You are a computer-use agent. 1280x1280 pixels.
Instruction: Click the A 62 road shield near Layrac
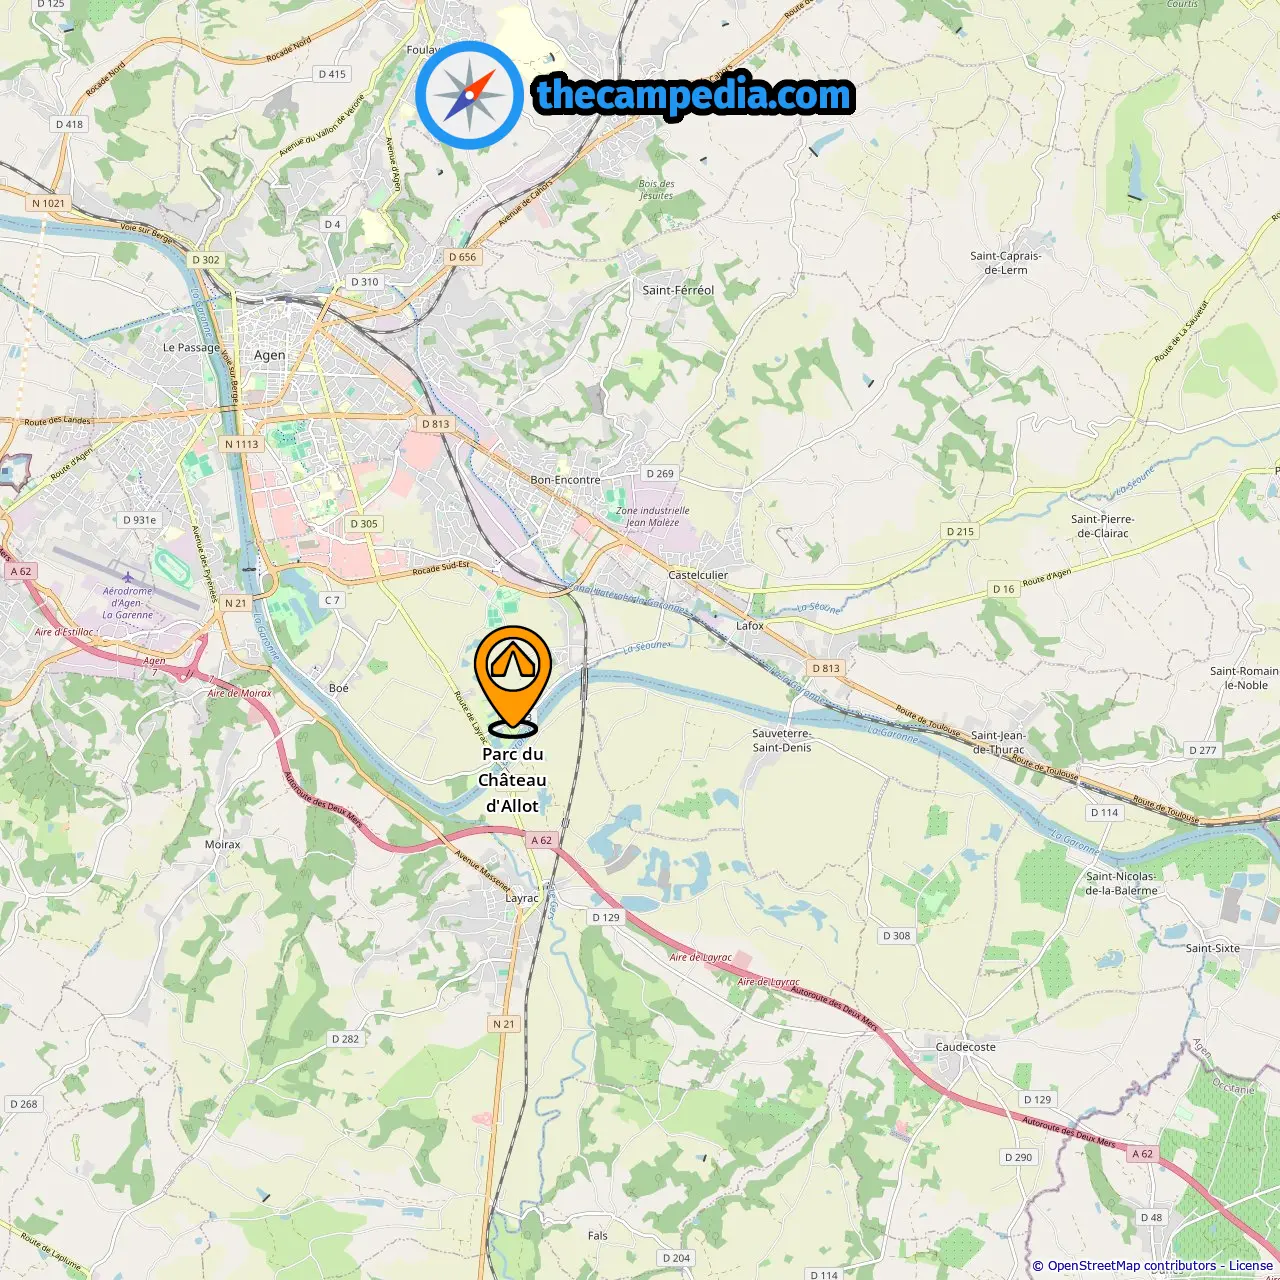[541, 840]
